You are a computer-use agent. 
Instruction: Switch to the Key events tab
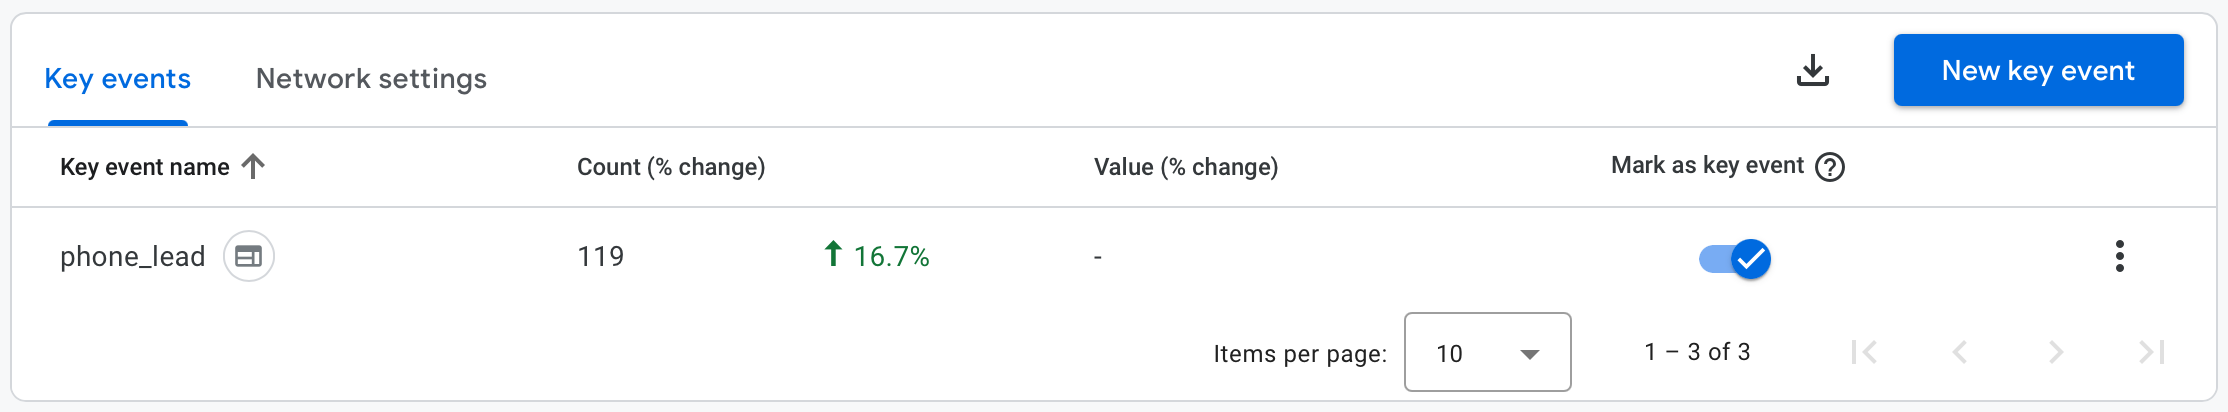coord(118,79)
